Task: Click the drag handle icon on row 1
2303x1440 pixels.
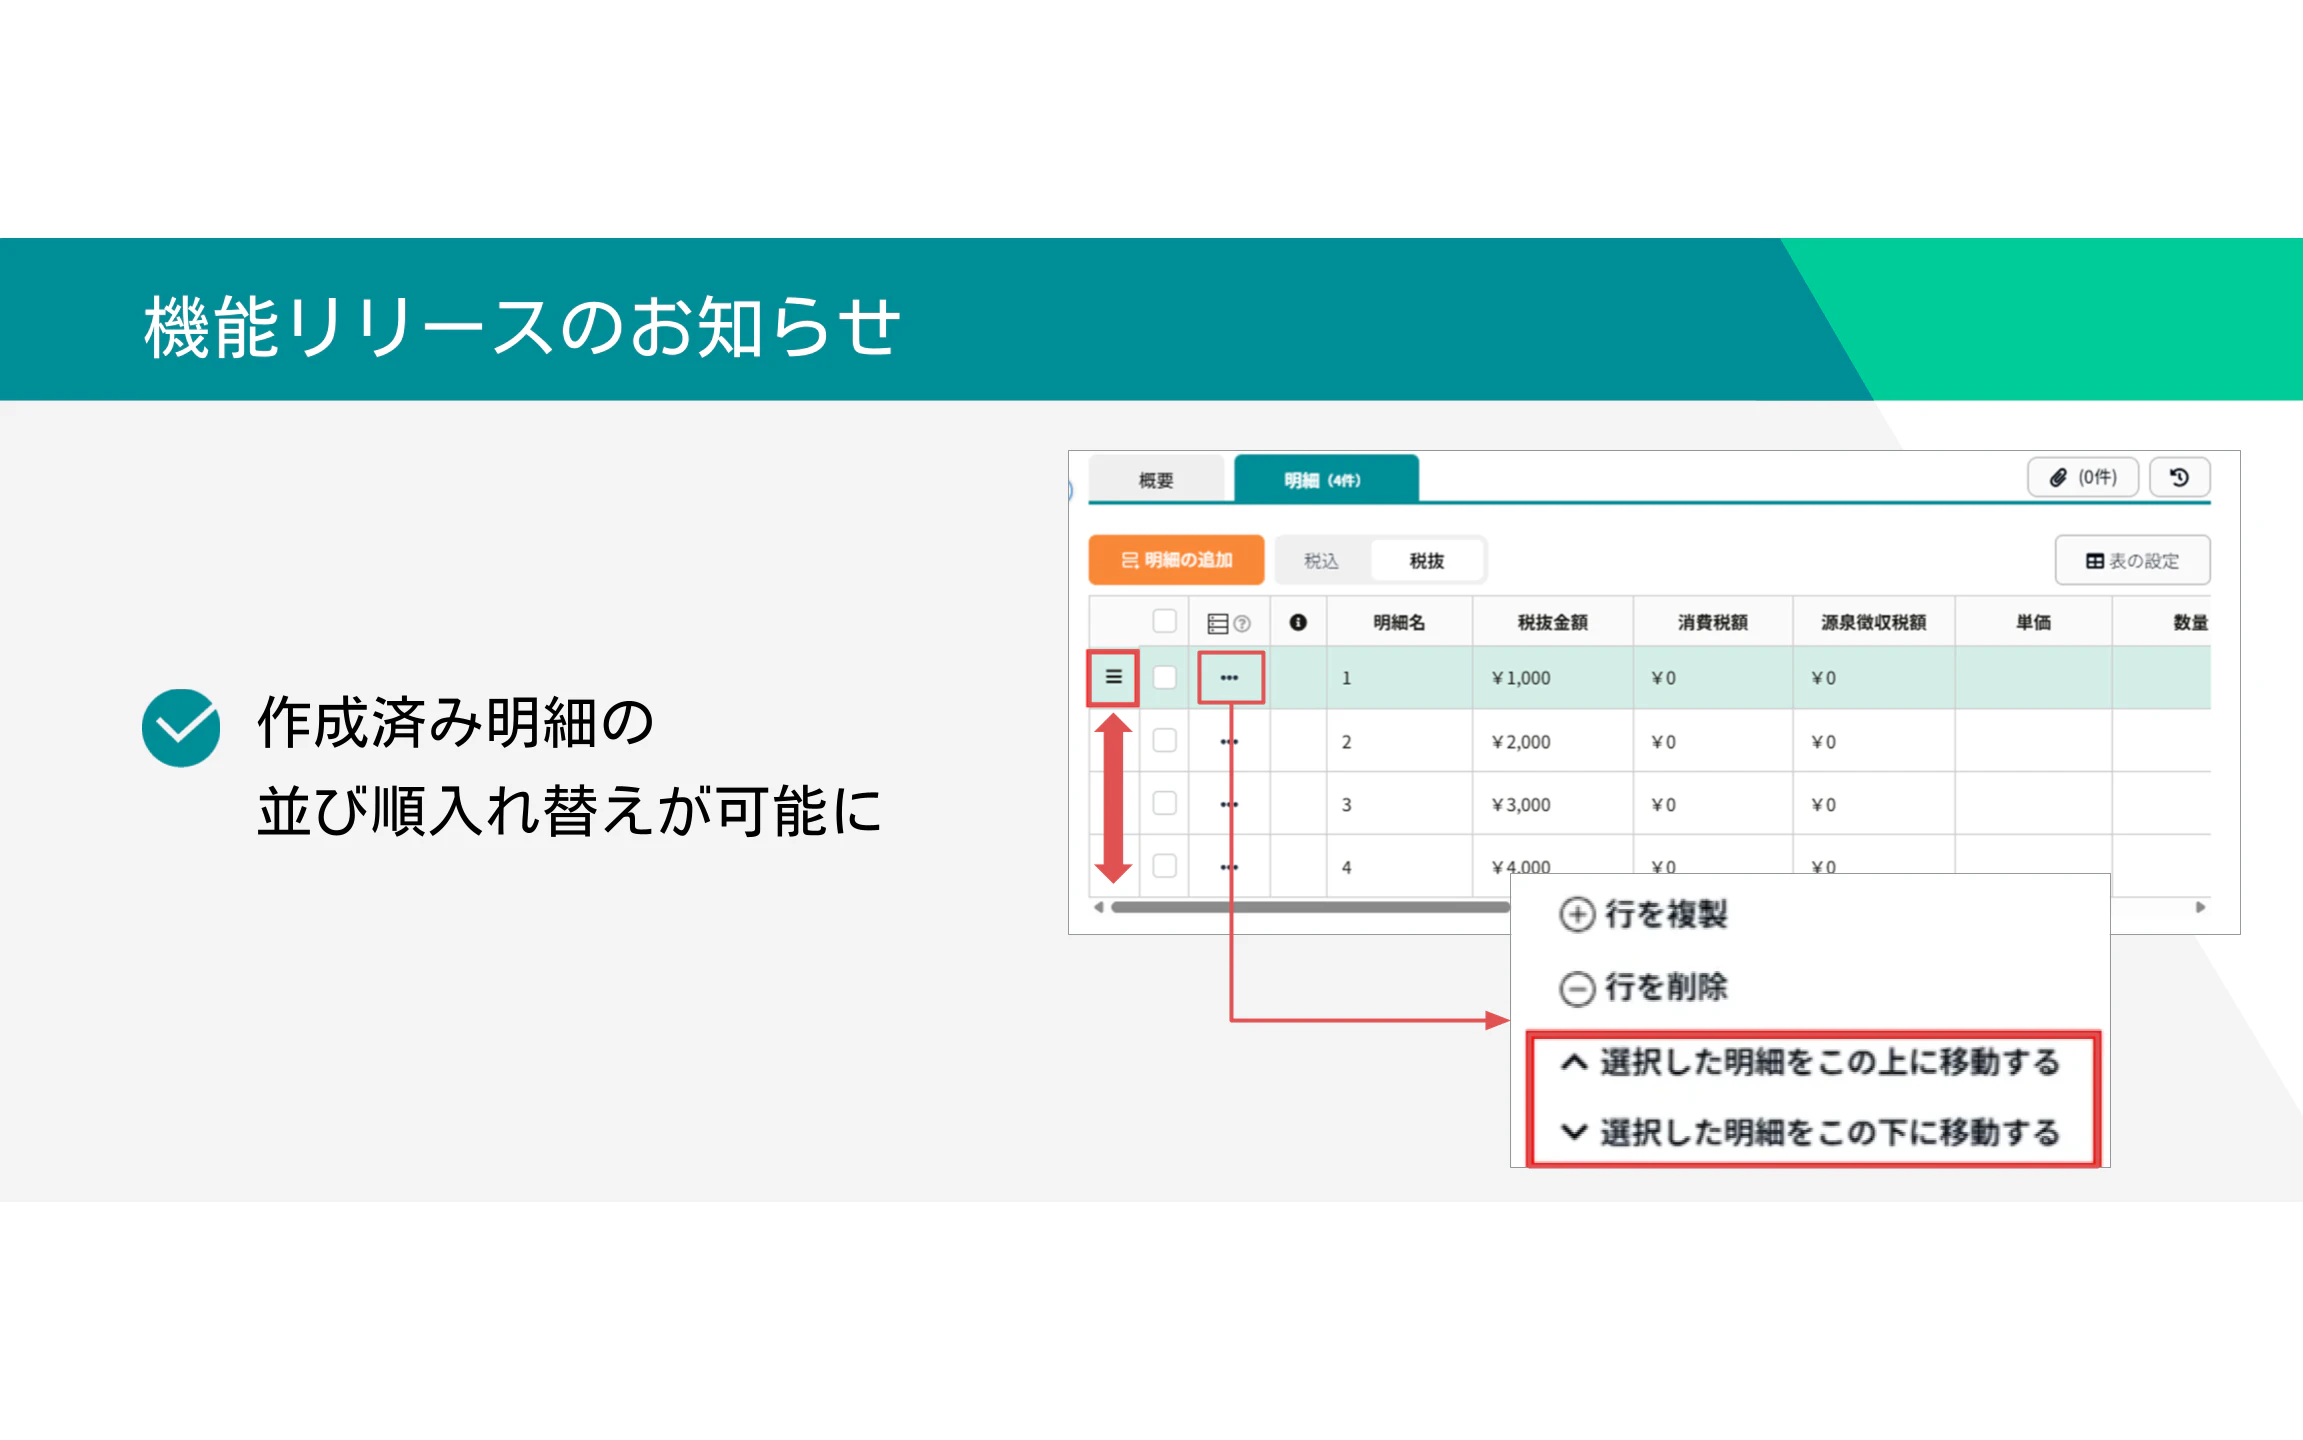Action: 1113,677
